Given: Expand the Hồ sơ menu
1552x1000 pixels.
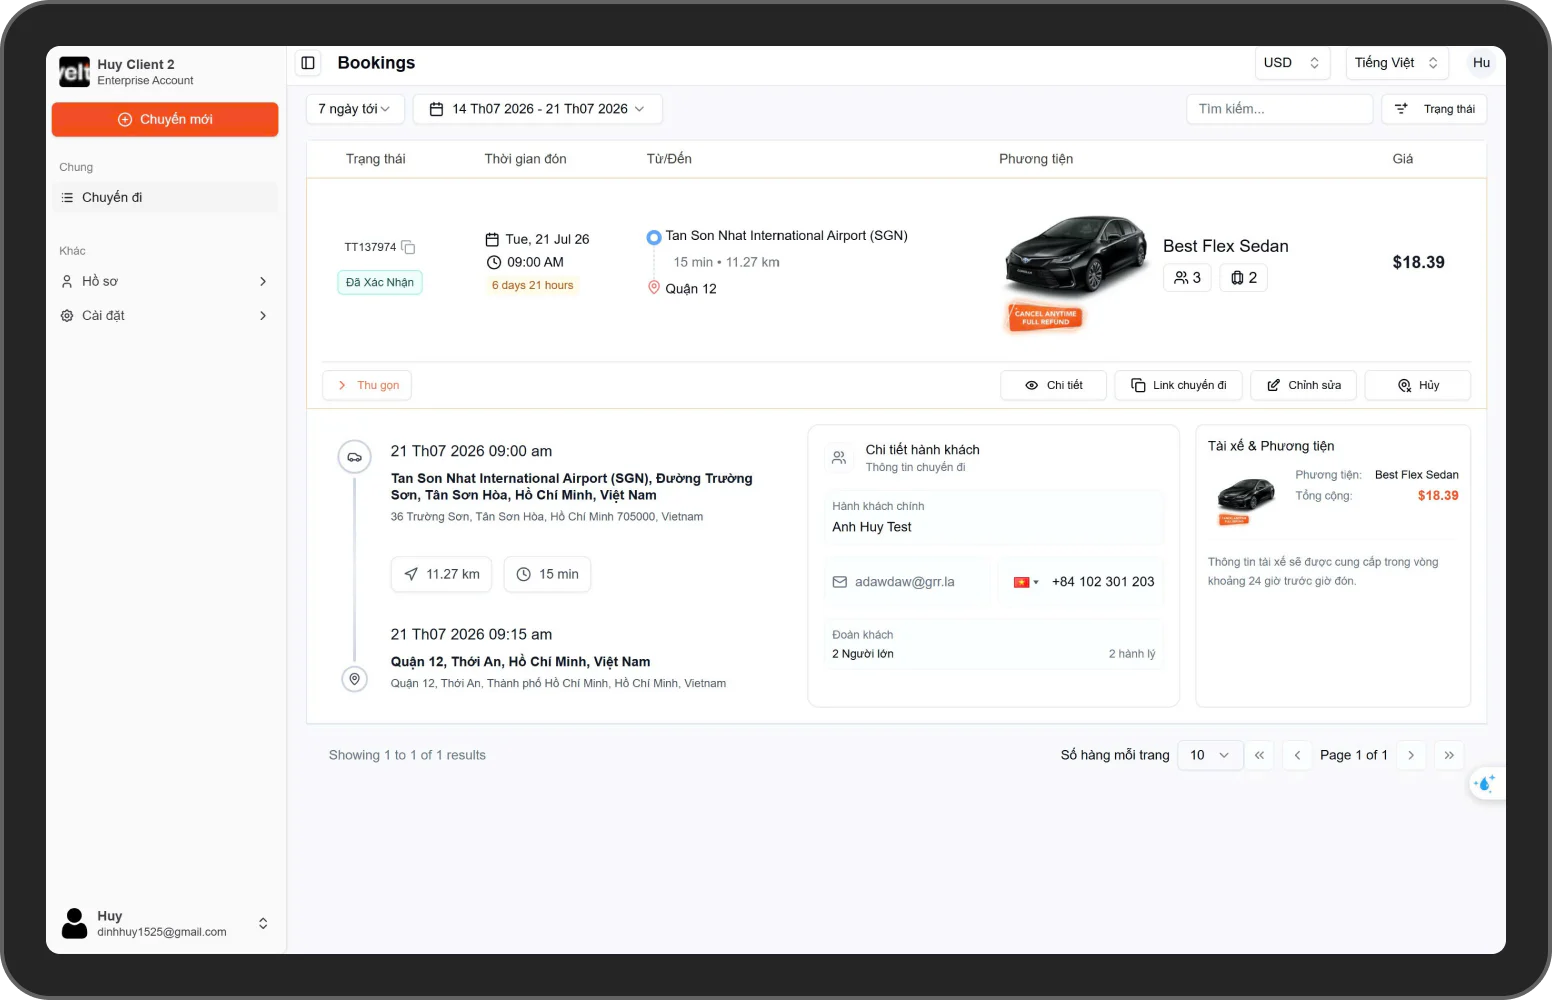Looking at the screenshot, I should pyautogui.click(x=165, y=281).
